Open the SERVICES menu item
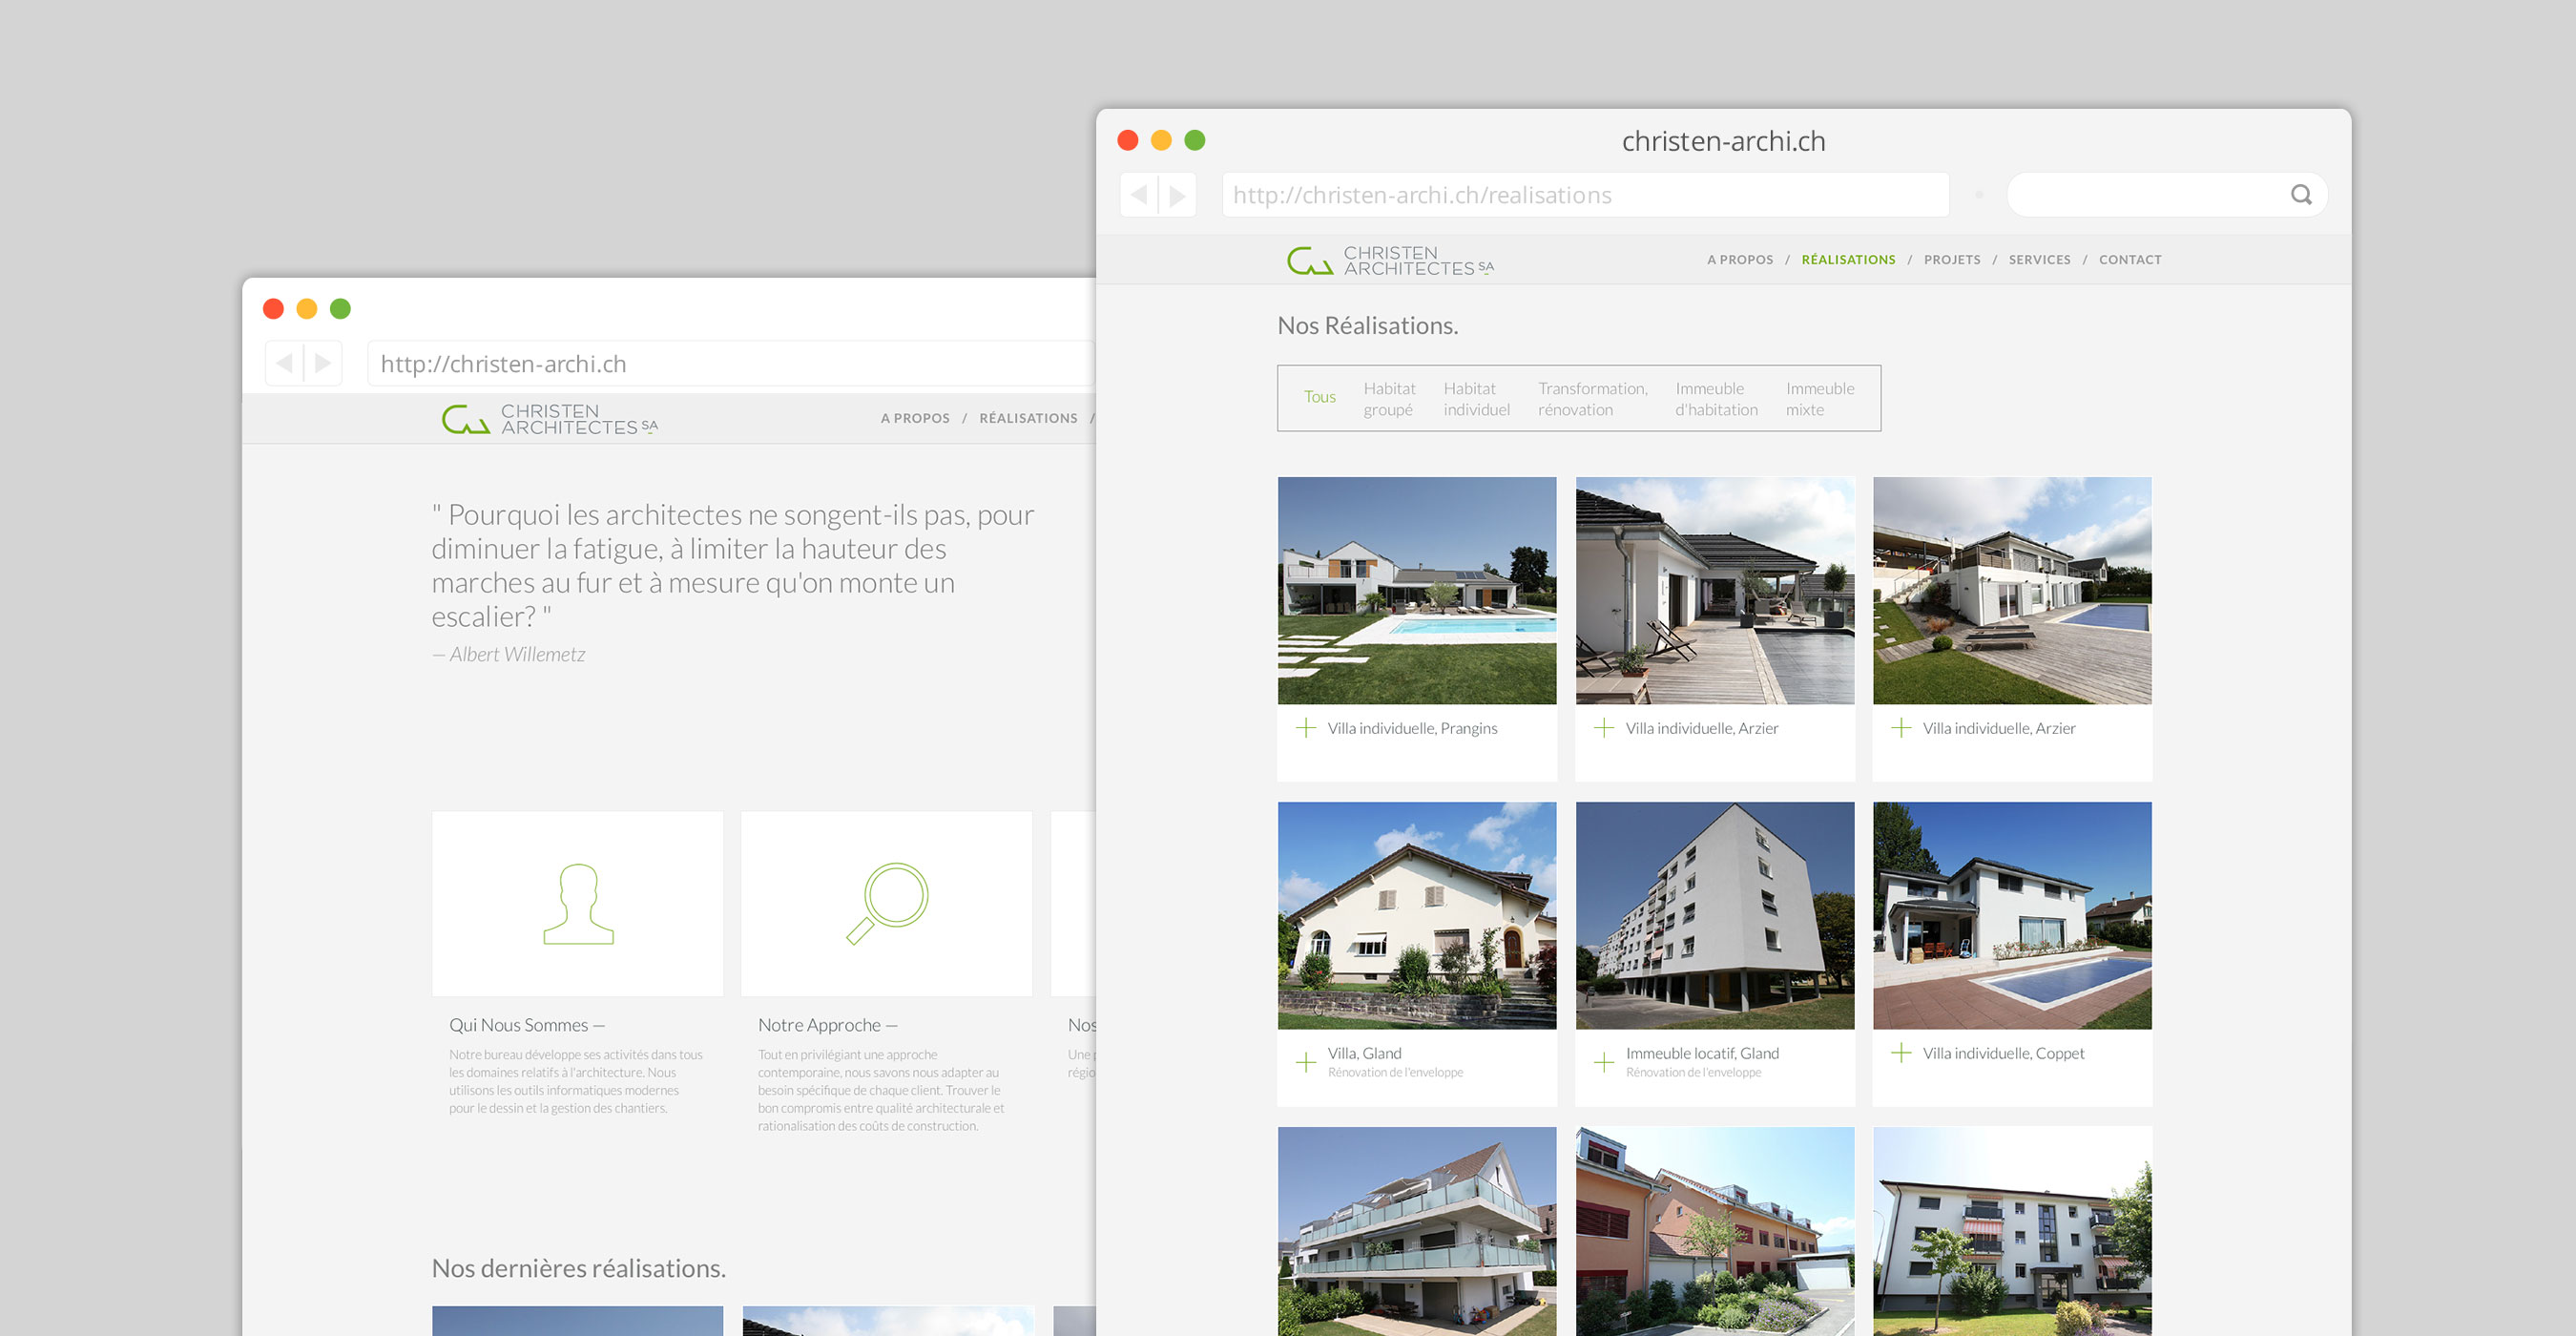Image resolution: width=2576 pixels, height=1336 pixels. click(x=2039, y=260)
